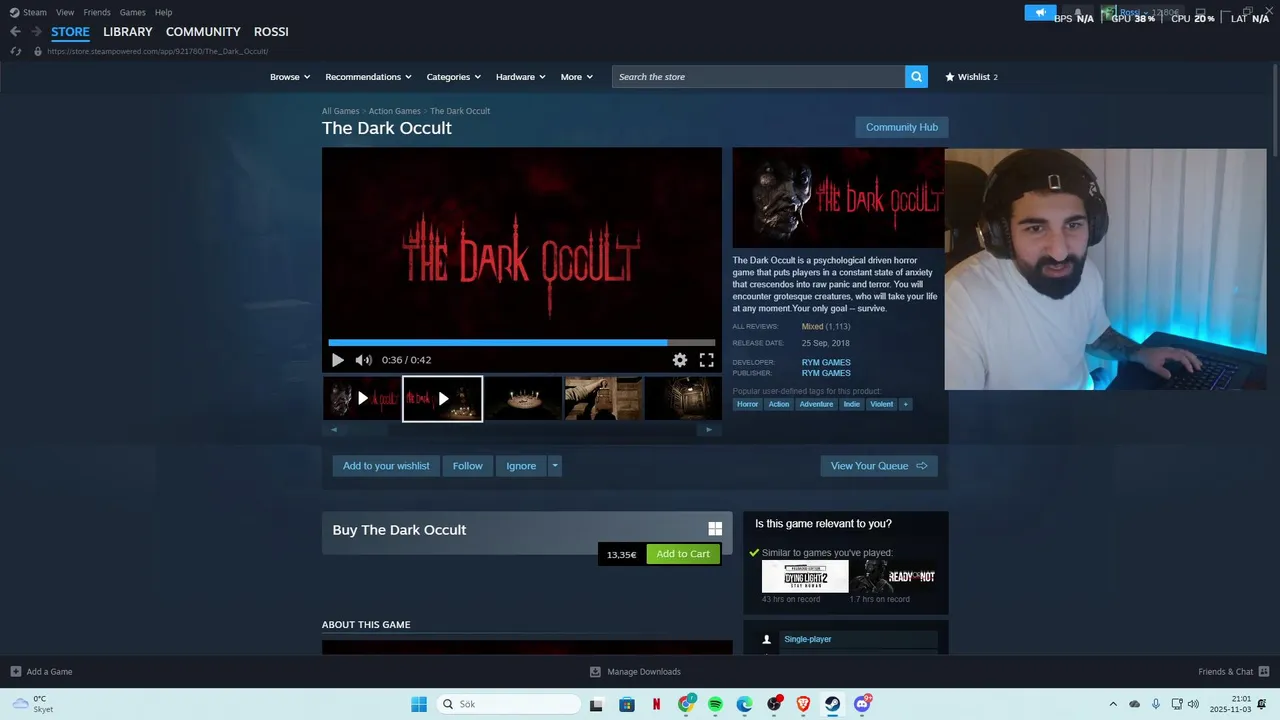Screen dimensions: 1280x720
Task: Open Ready or Not similar game image
Action: [x=893, y=576]
